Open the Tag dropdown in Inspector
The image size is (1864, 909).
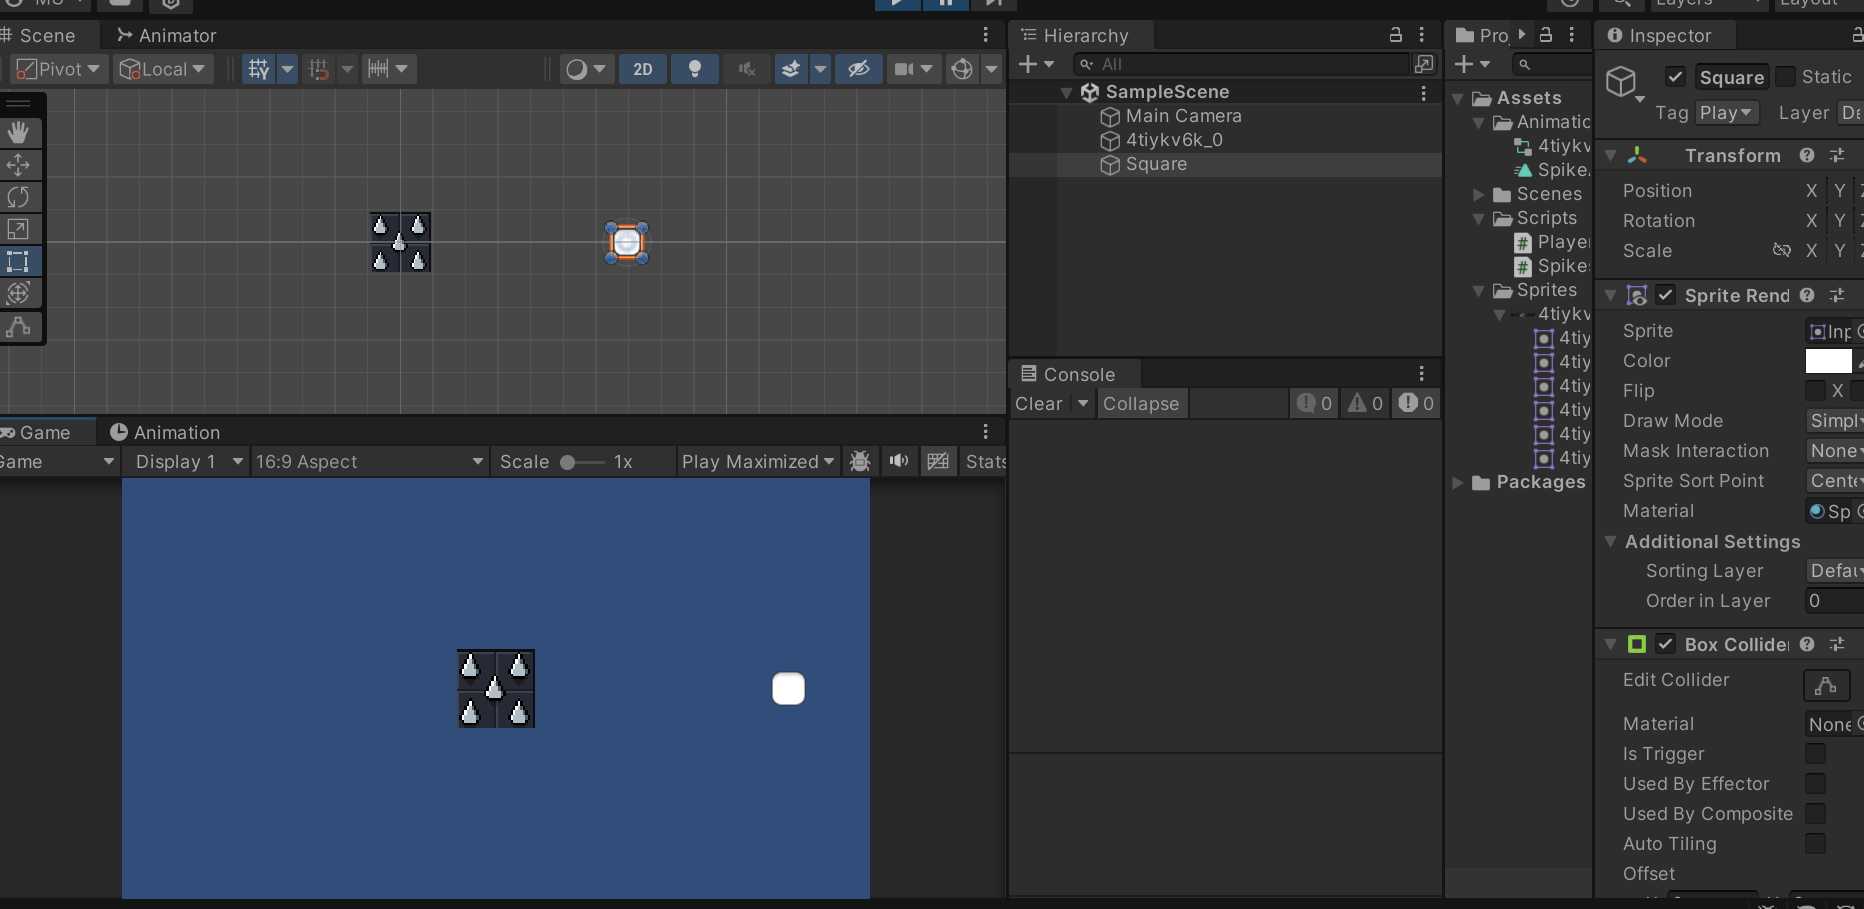(1727, 113)
